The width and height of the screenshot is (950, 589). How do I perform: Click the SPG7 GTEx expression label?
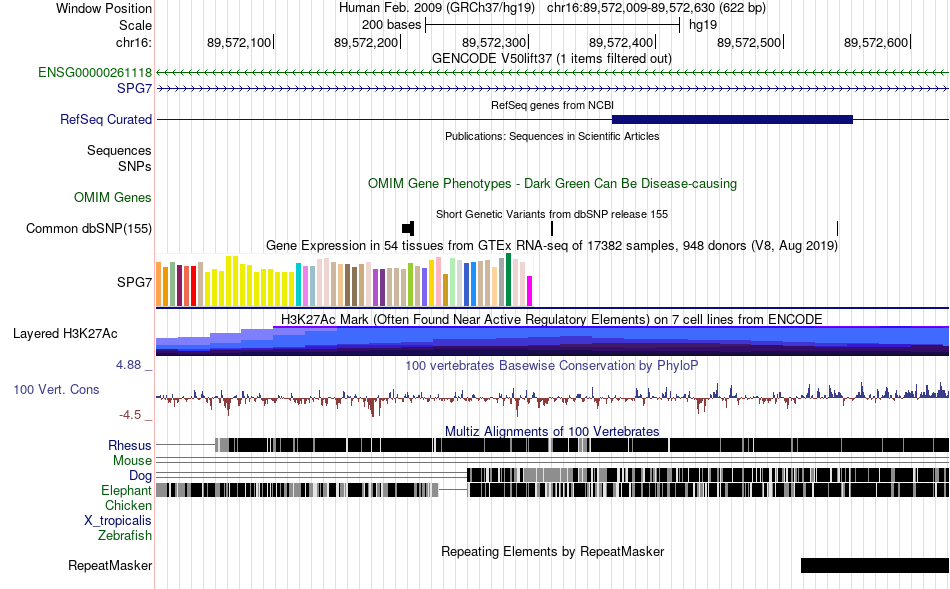pyautogui.click(x=135, y=282)
